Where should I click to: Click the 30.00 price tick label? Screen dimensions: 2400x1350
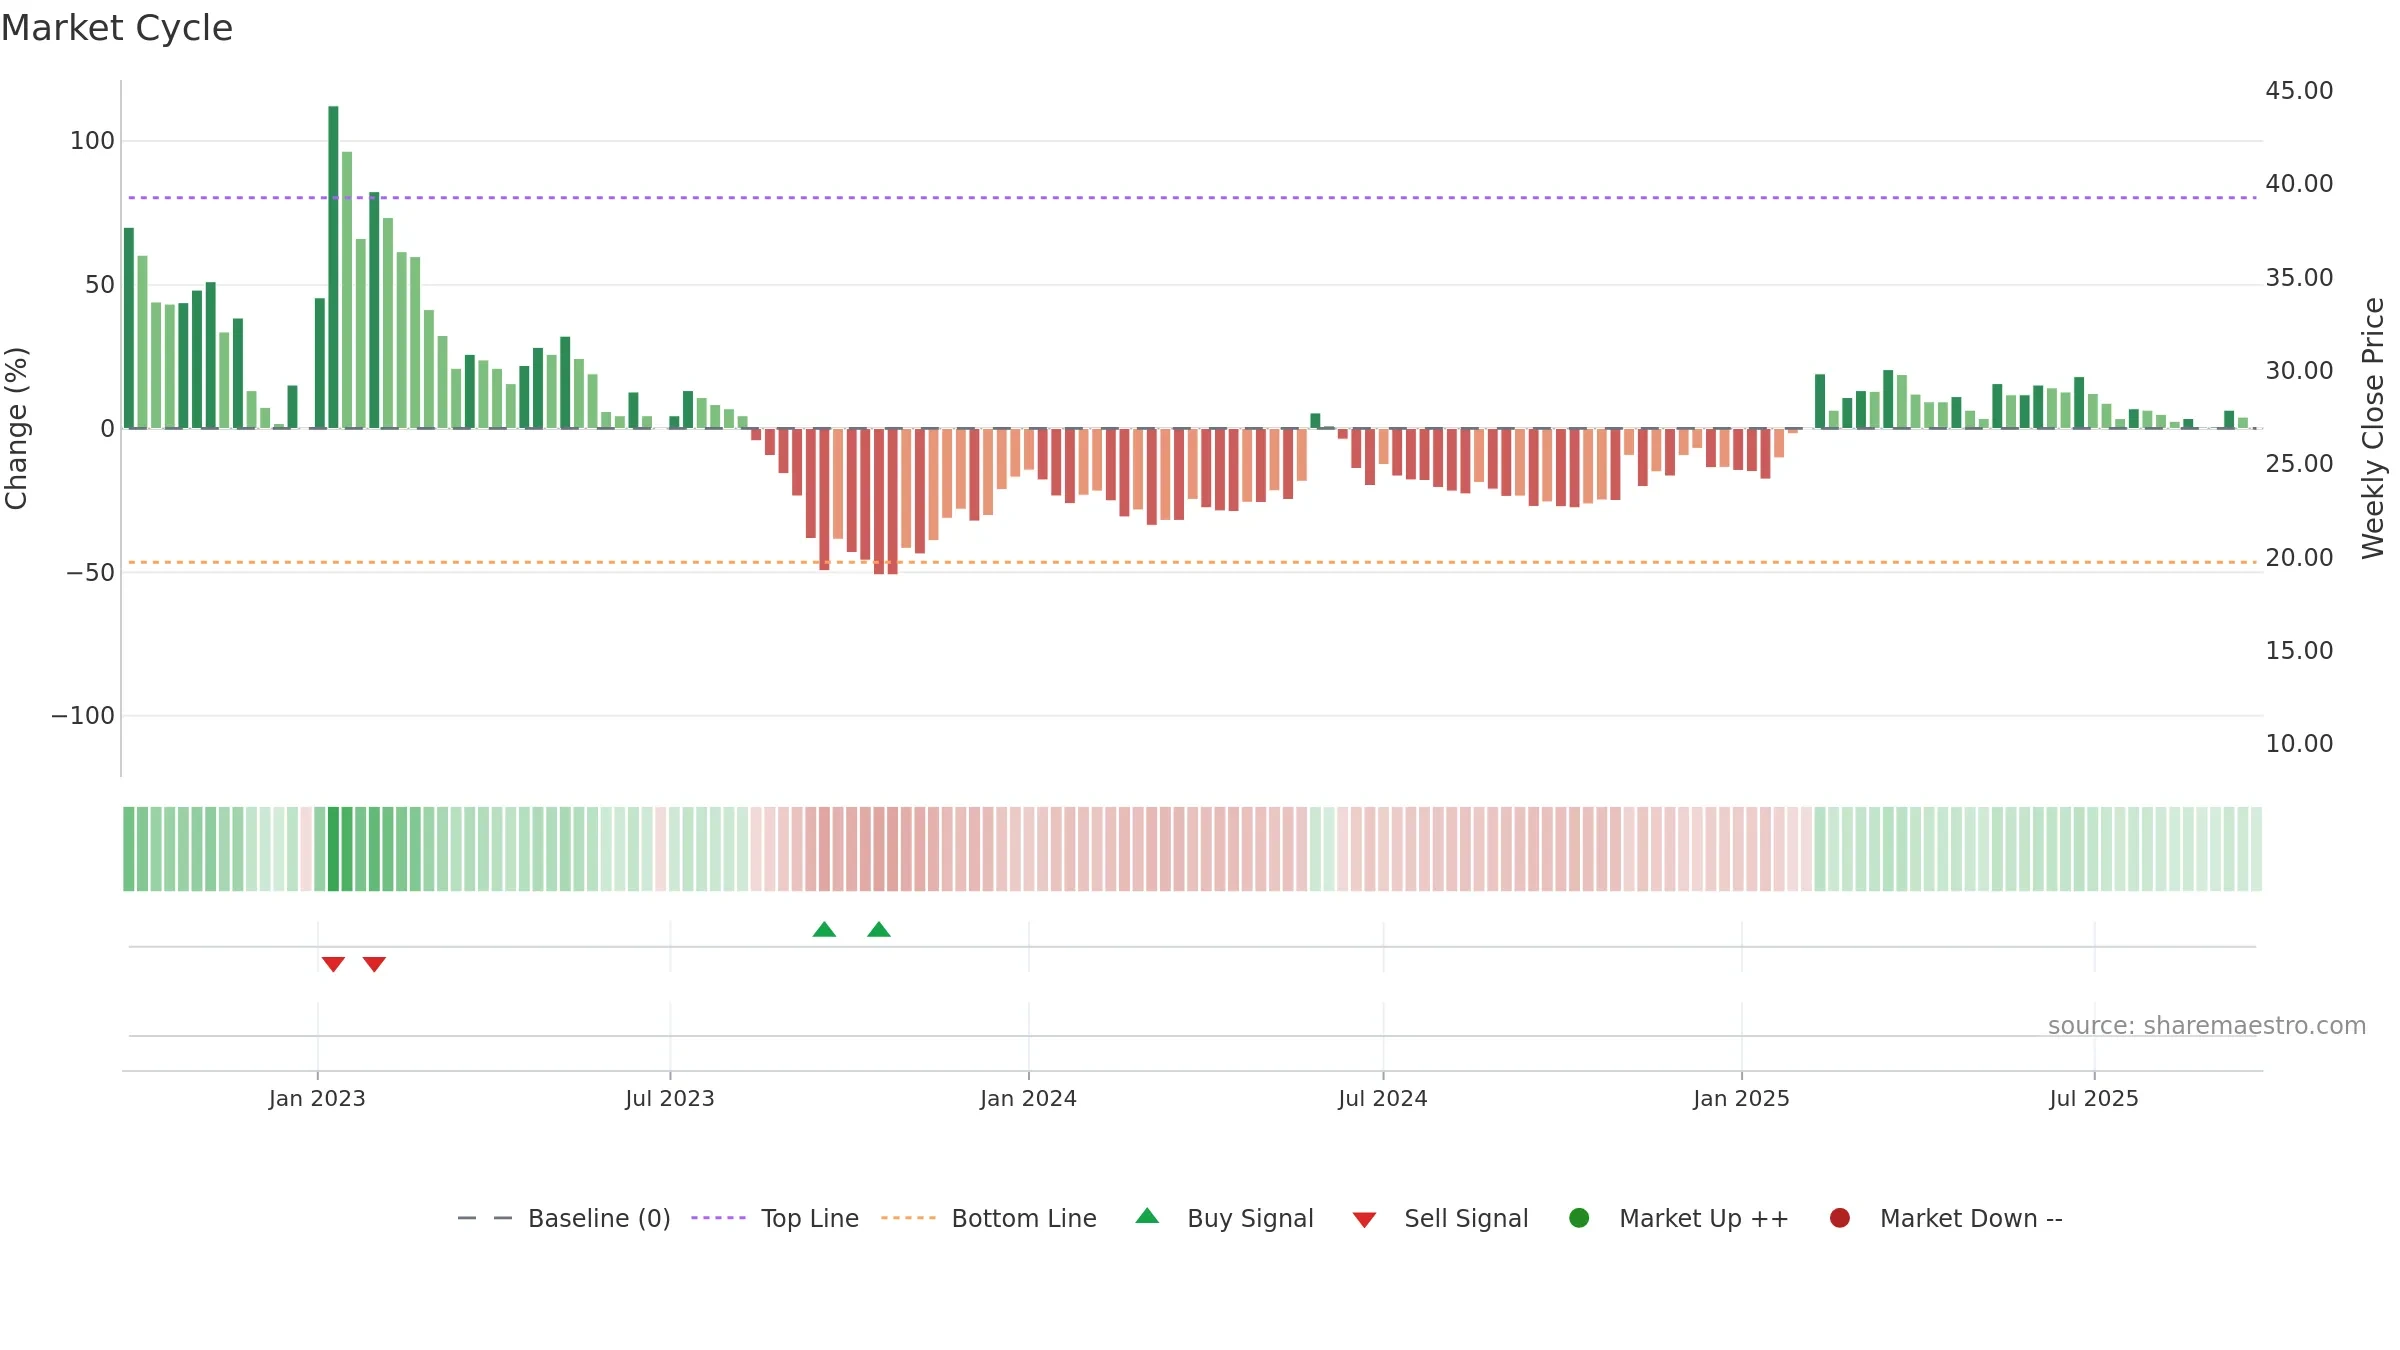click(2299, 371)
